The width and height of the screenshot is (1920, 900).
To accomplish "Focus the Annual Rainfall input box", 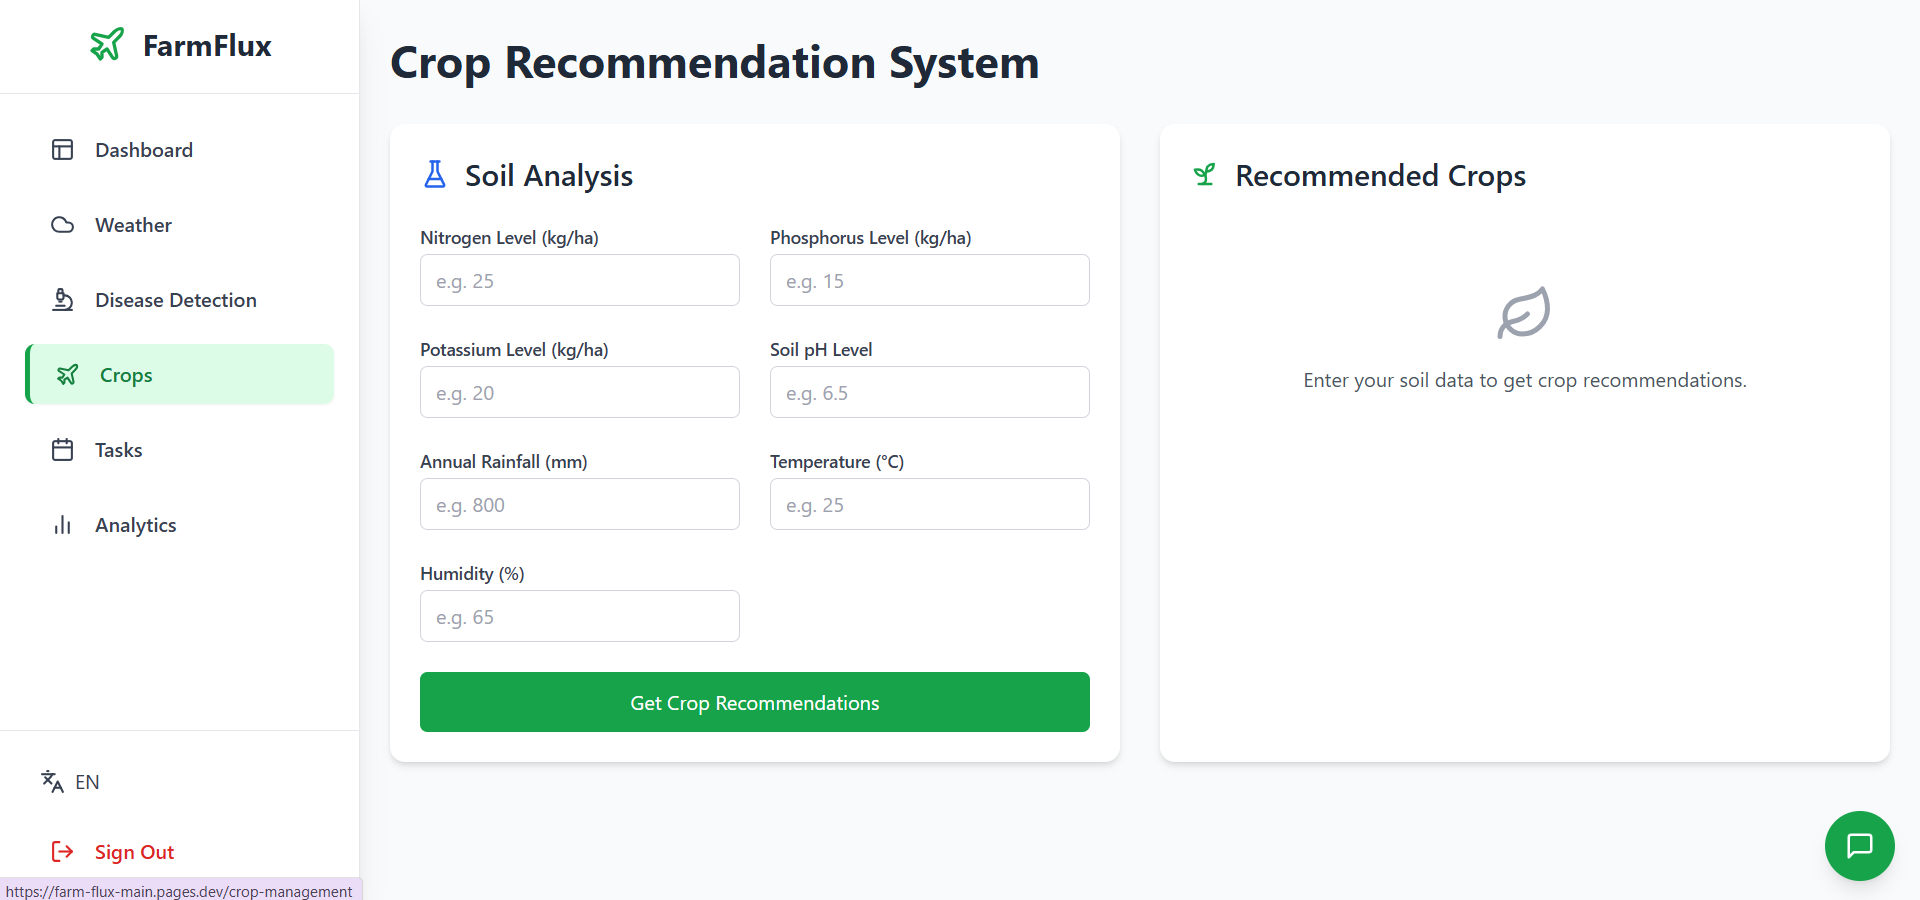I will point(580,505).
